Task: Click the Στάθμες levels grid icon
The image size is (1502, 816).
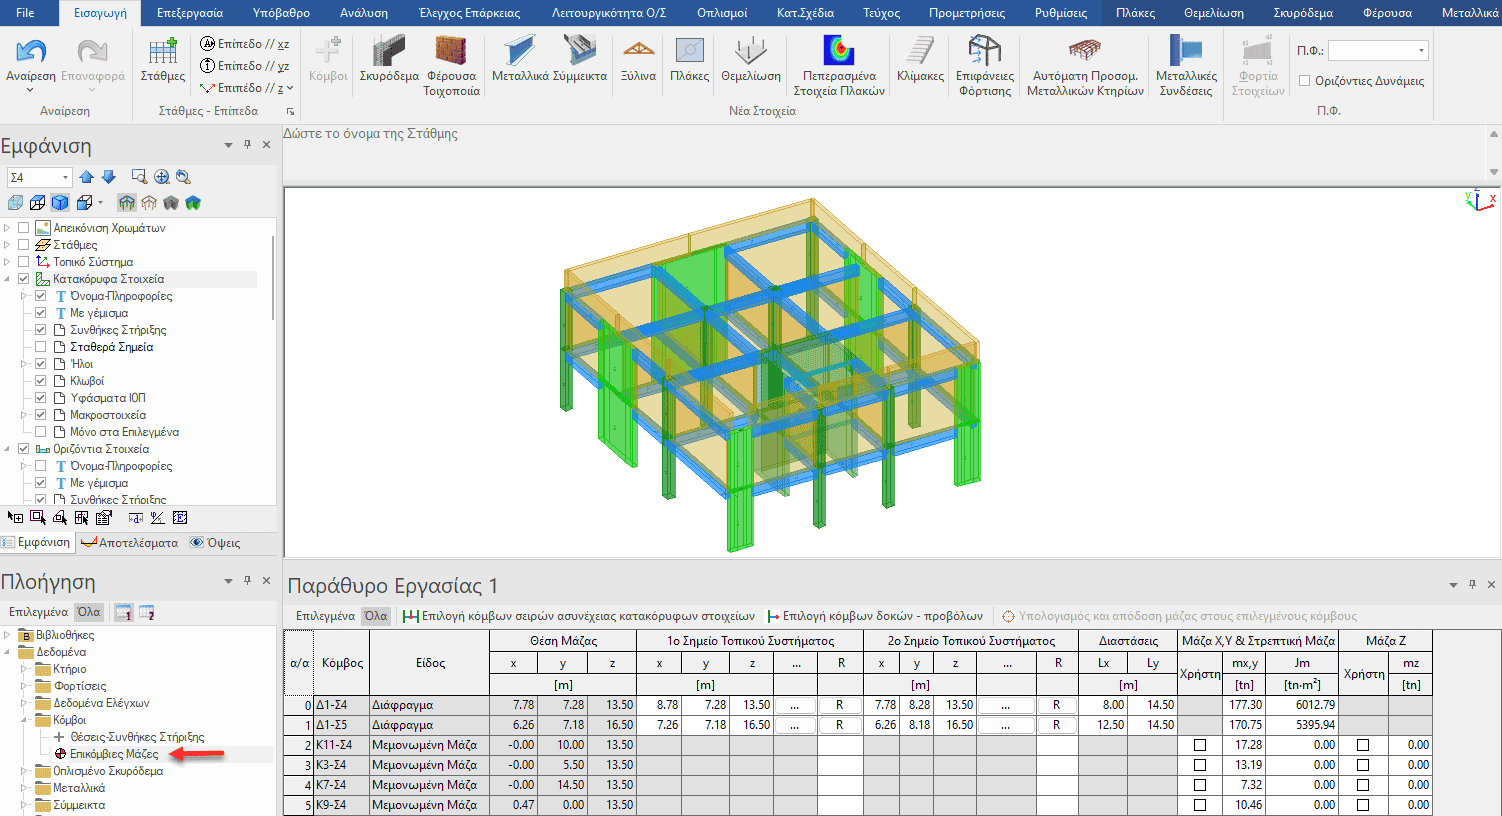Action: [x=162, y=52]
